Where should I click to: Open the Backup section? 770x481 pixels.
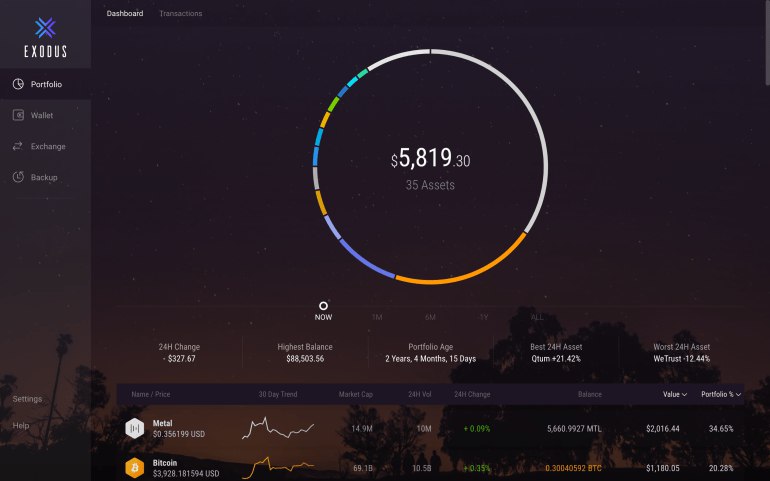pos(45,177)
